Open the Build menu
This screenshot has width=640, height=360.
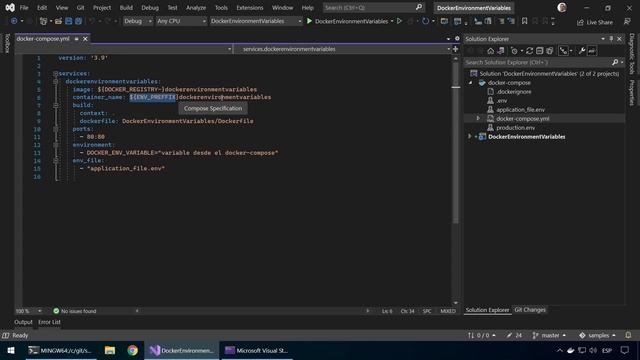pyautogui.click(x=126, y=8)
